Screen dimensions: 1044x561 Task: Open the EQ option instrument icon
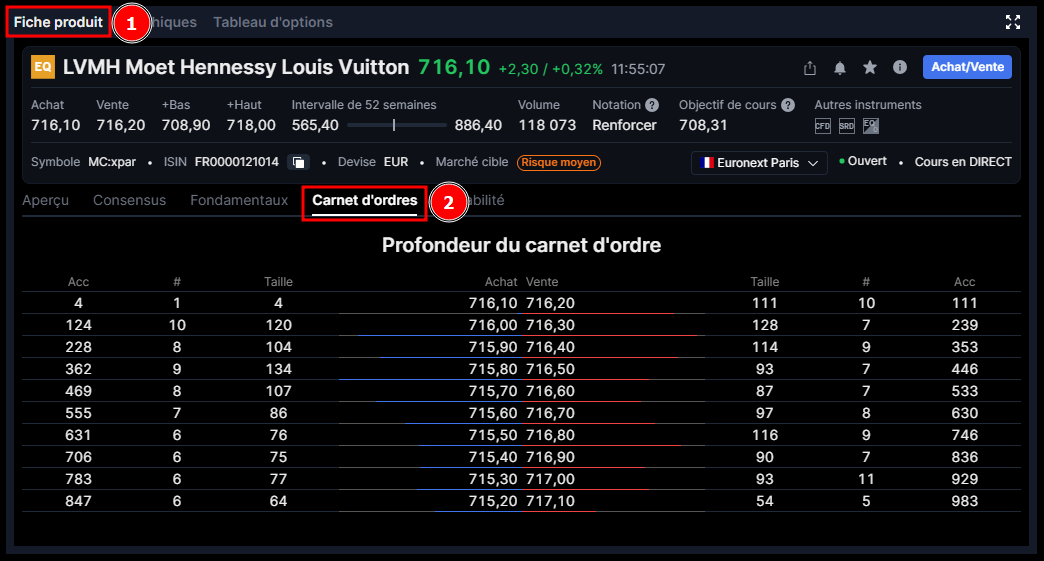pyautogui.click(x=871, y=126)
